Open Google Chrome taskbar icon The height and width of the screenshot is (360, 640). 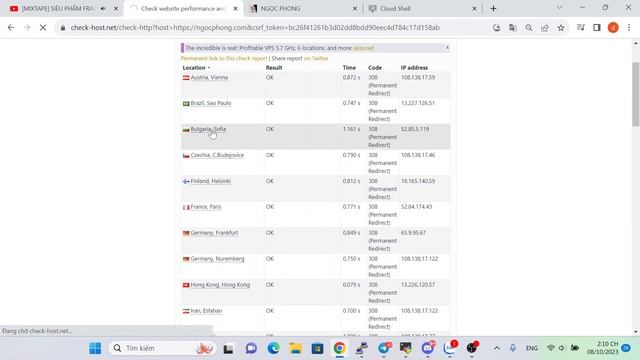(x=340, y=348)
